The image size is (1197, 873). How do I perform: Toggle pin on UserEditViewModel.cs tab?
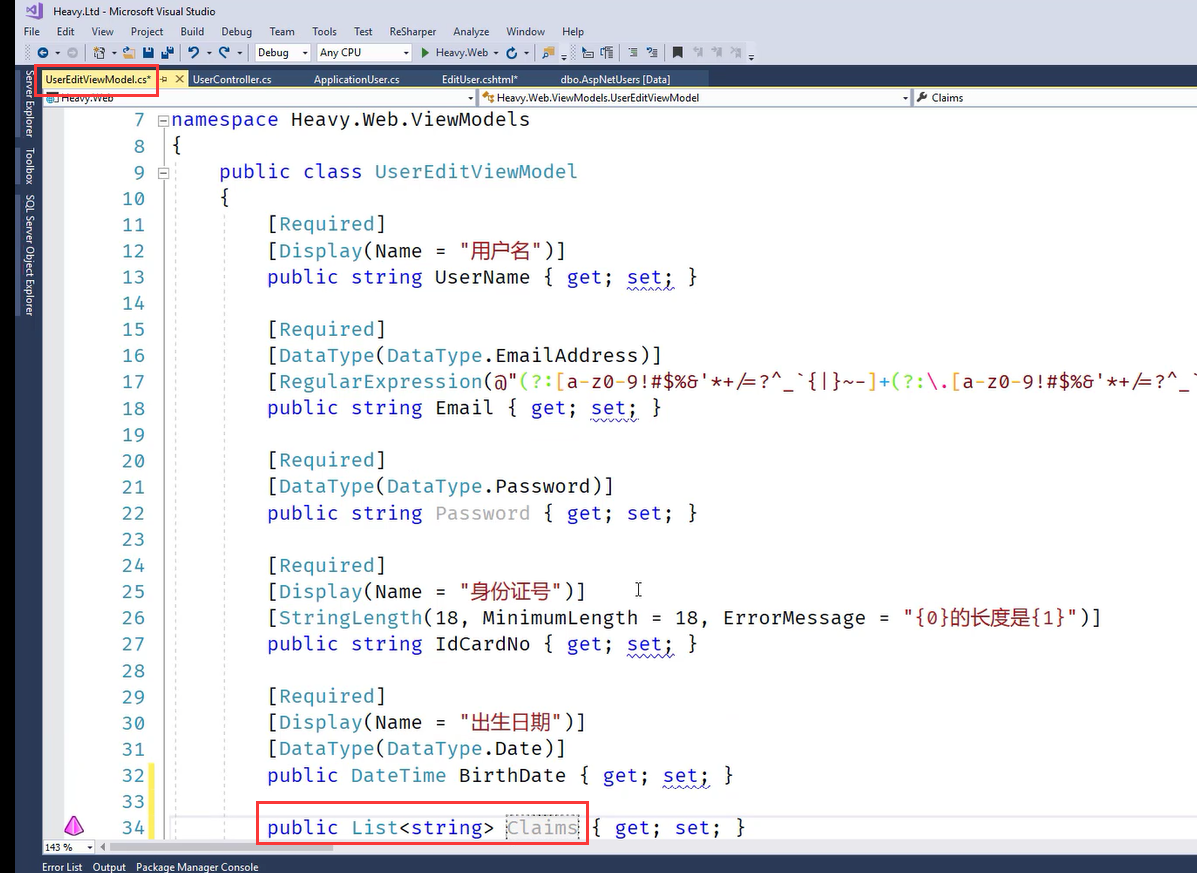click(x=164, y=79)
